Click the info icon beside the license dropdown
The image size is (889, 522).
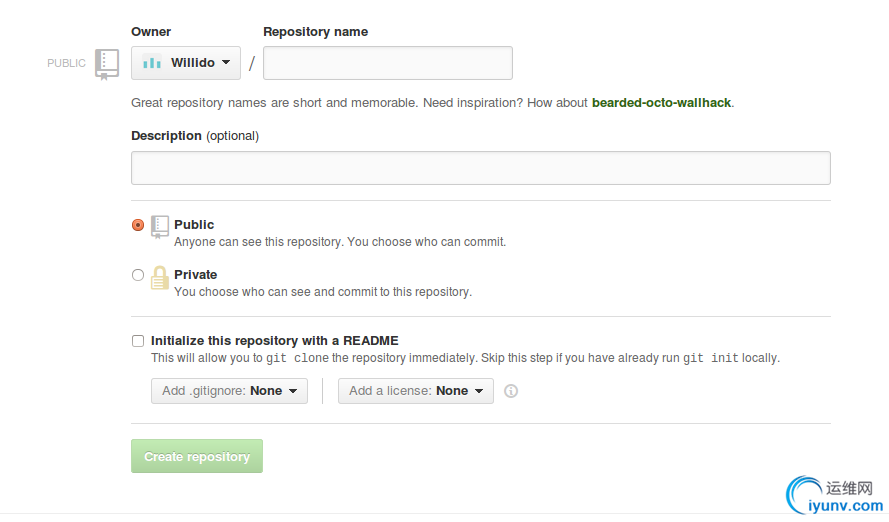pos(511,391)
